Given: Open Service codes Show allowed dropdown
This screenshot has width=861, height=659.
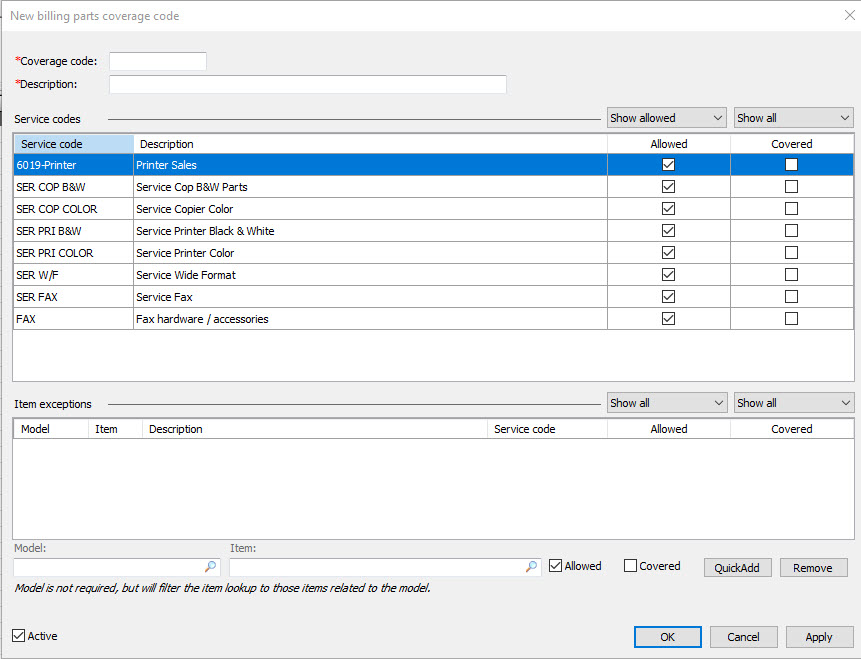Looking at the screenshot, I should pyautogui.click(x=667, y=118).
